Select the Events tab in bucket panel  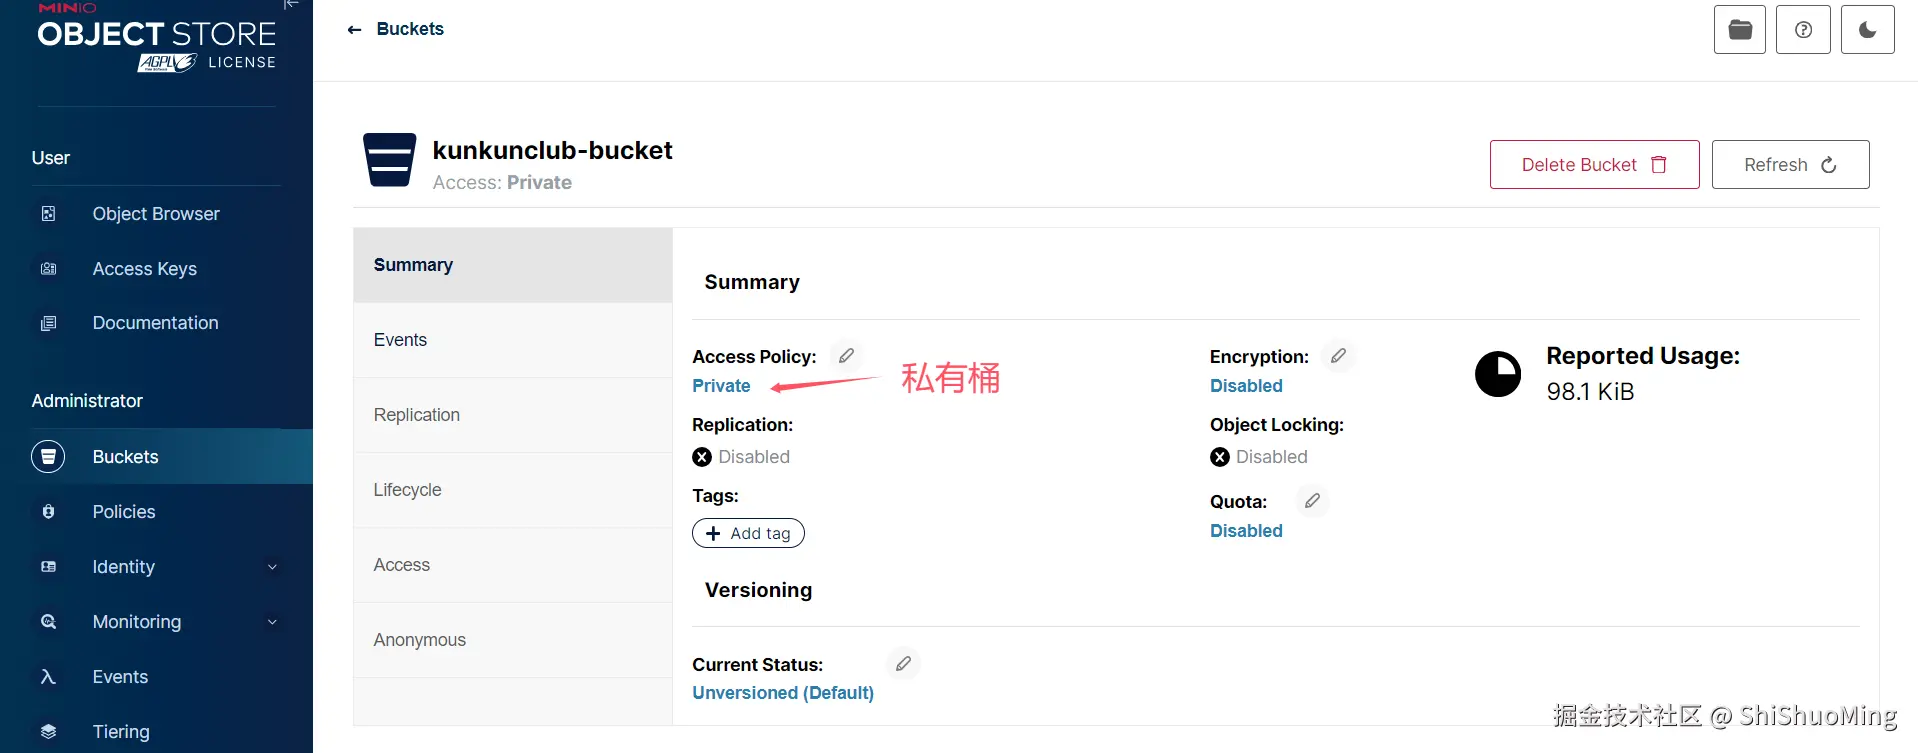pyautogui.click(x=400, y=340)
